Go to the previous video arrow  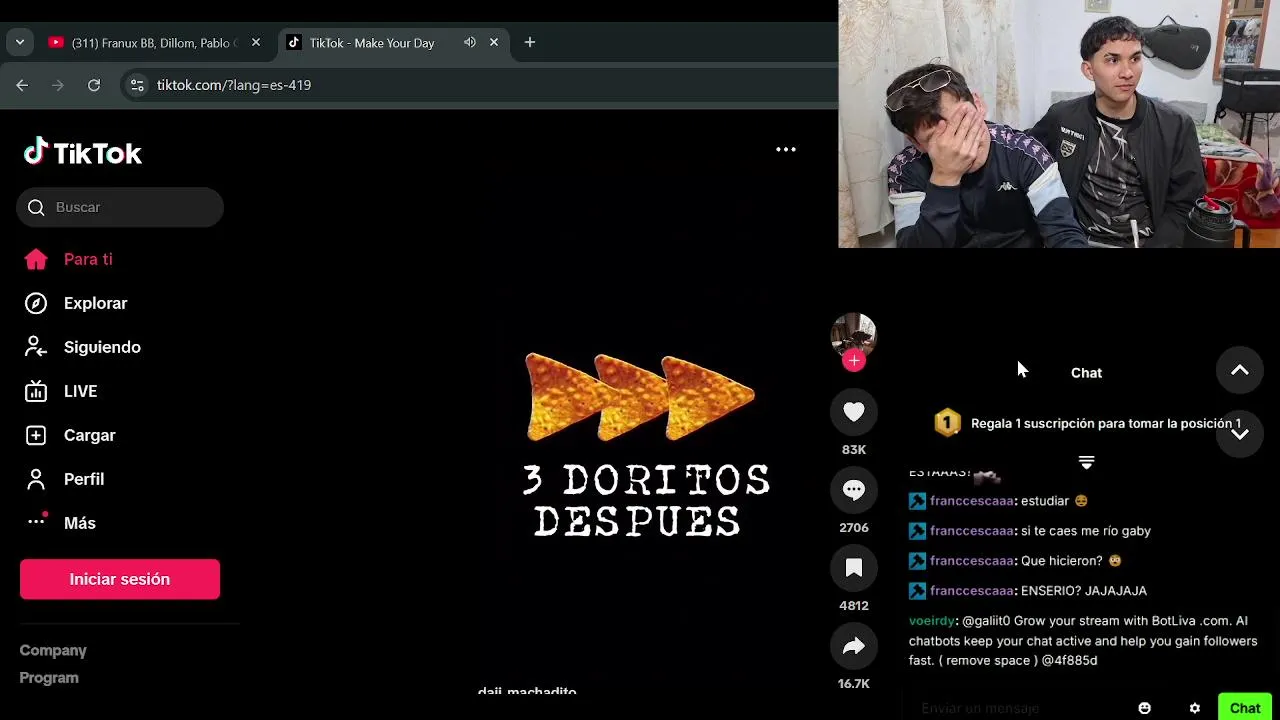(x=1240, y=370)
